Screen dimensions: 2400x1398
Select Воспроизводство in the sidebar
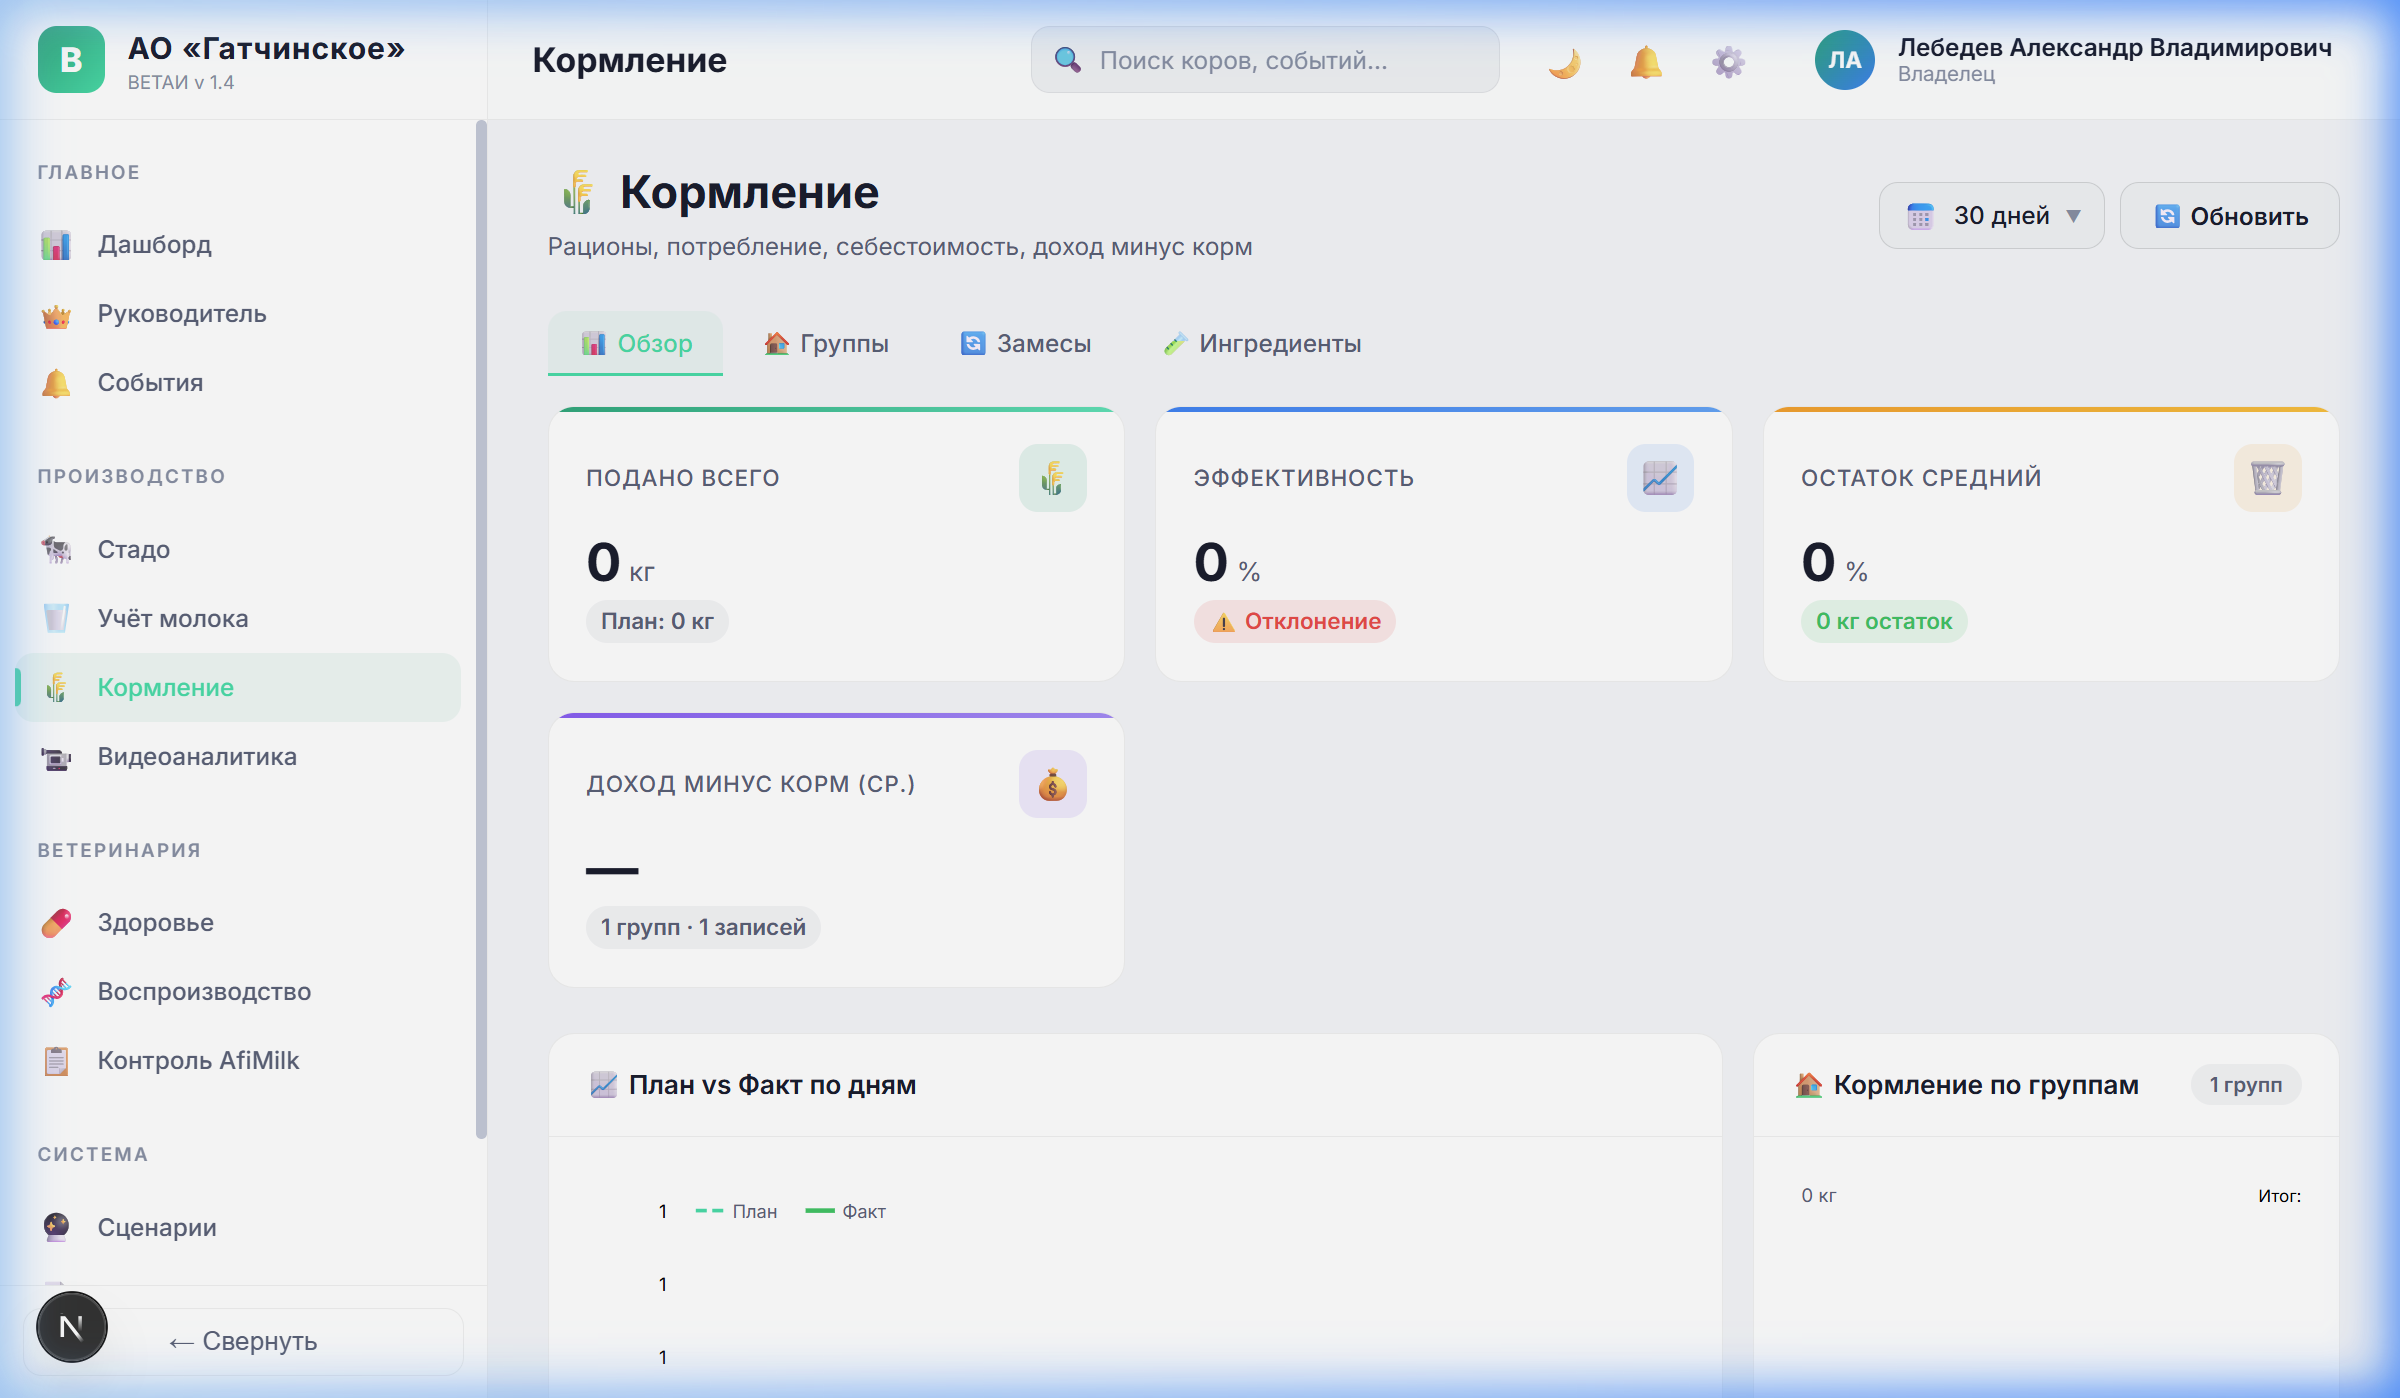tap(203, 991)
